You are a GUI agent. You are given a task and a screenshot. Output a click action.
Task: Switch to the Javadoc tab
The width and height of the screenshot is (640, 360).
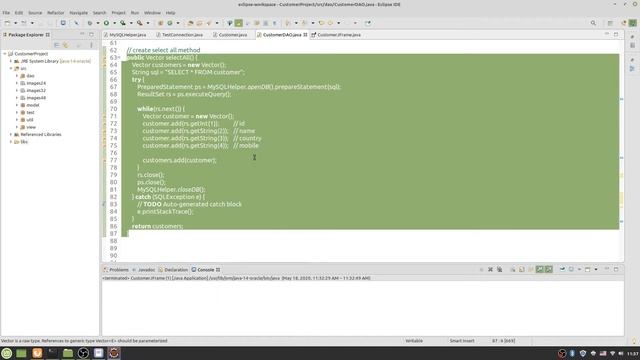(x=146, y=270)
